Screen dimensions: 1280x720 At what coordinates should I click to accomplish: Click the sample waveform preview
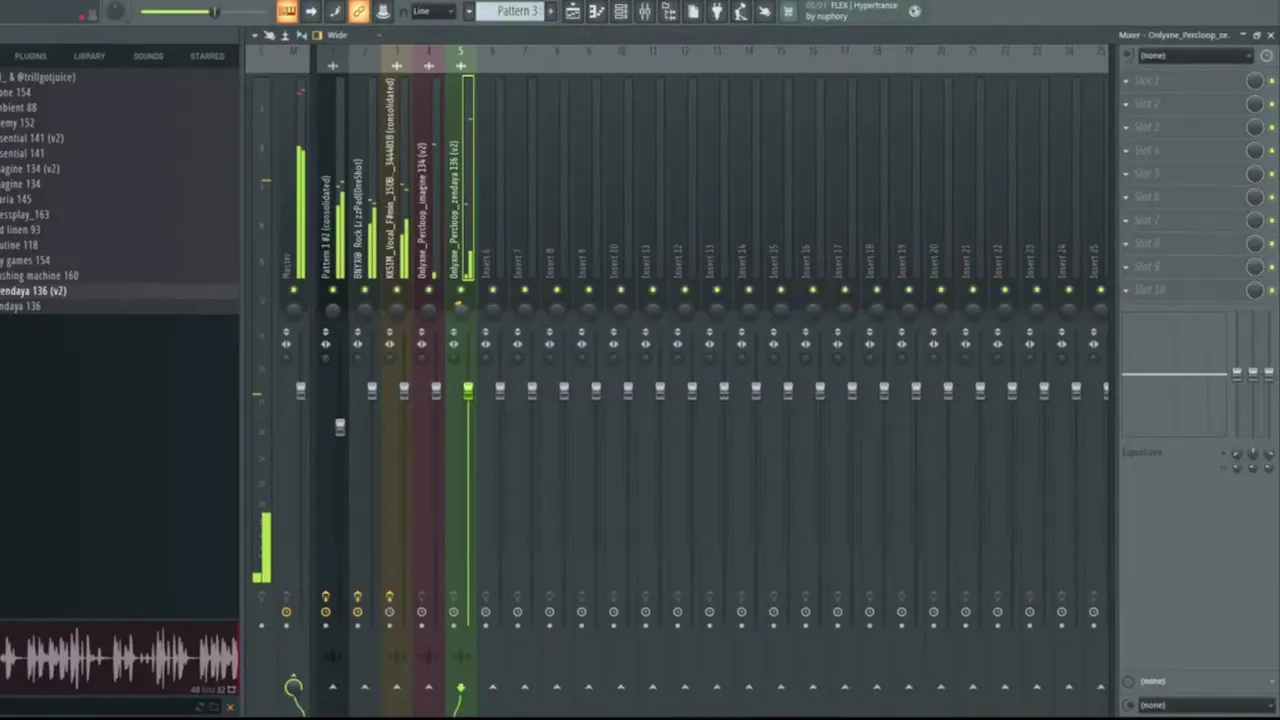(120, 659)
